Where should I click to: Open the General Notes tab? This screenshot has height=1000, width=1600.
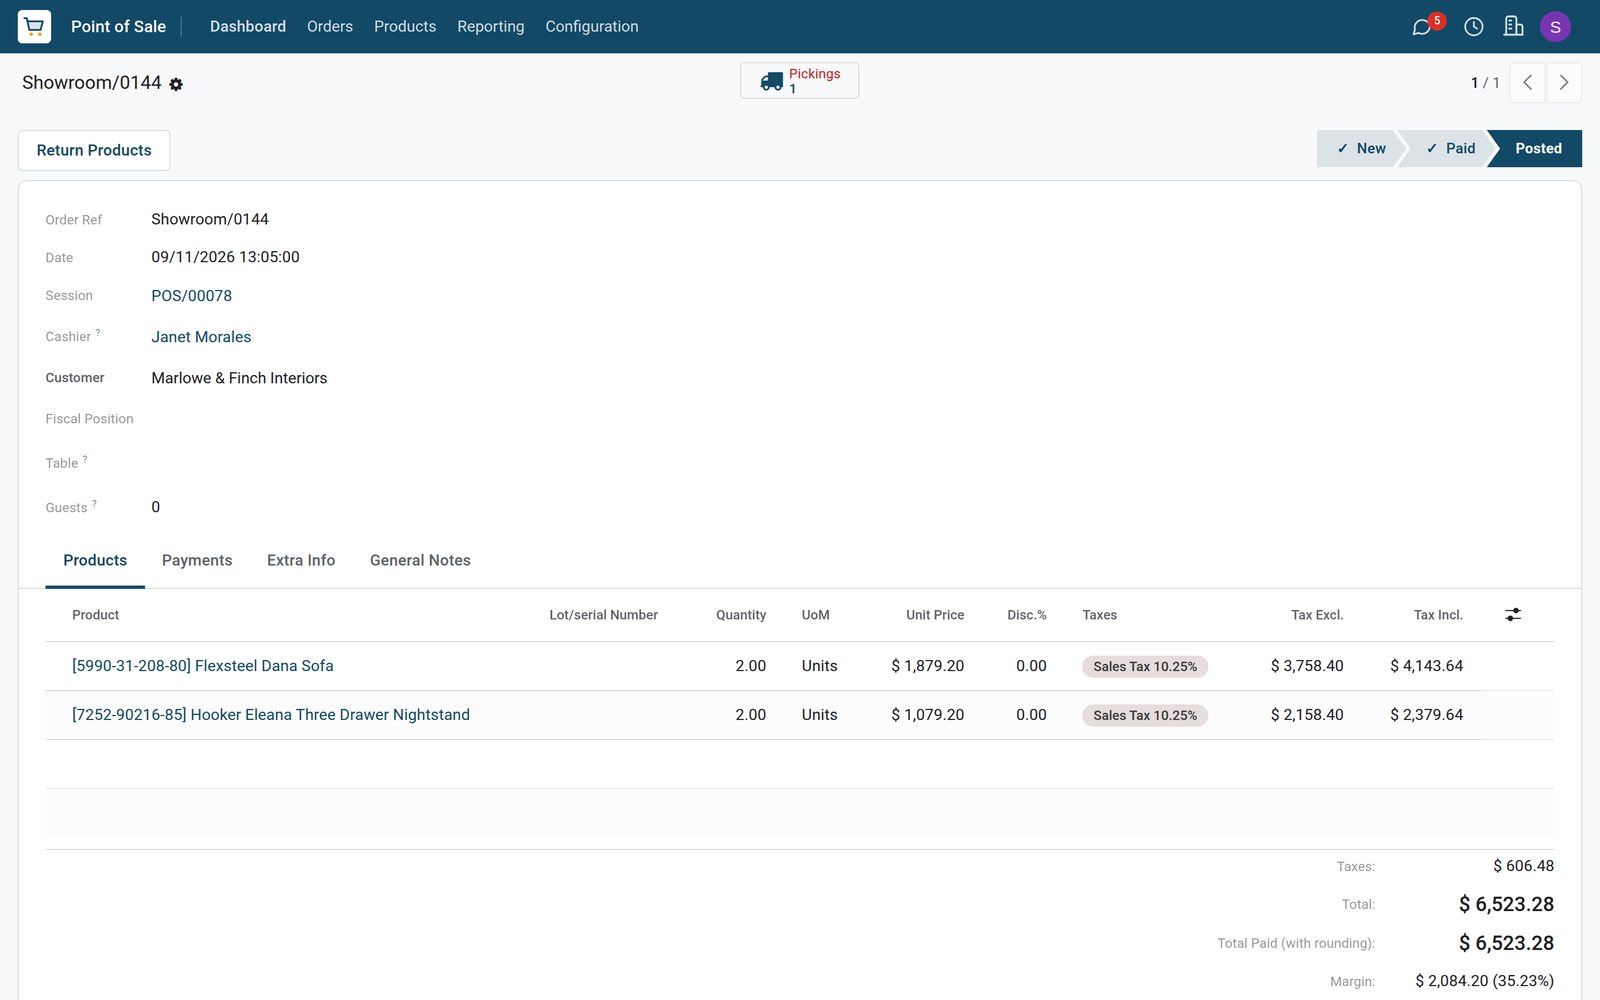tap(420, 560)
